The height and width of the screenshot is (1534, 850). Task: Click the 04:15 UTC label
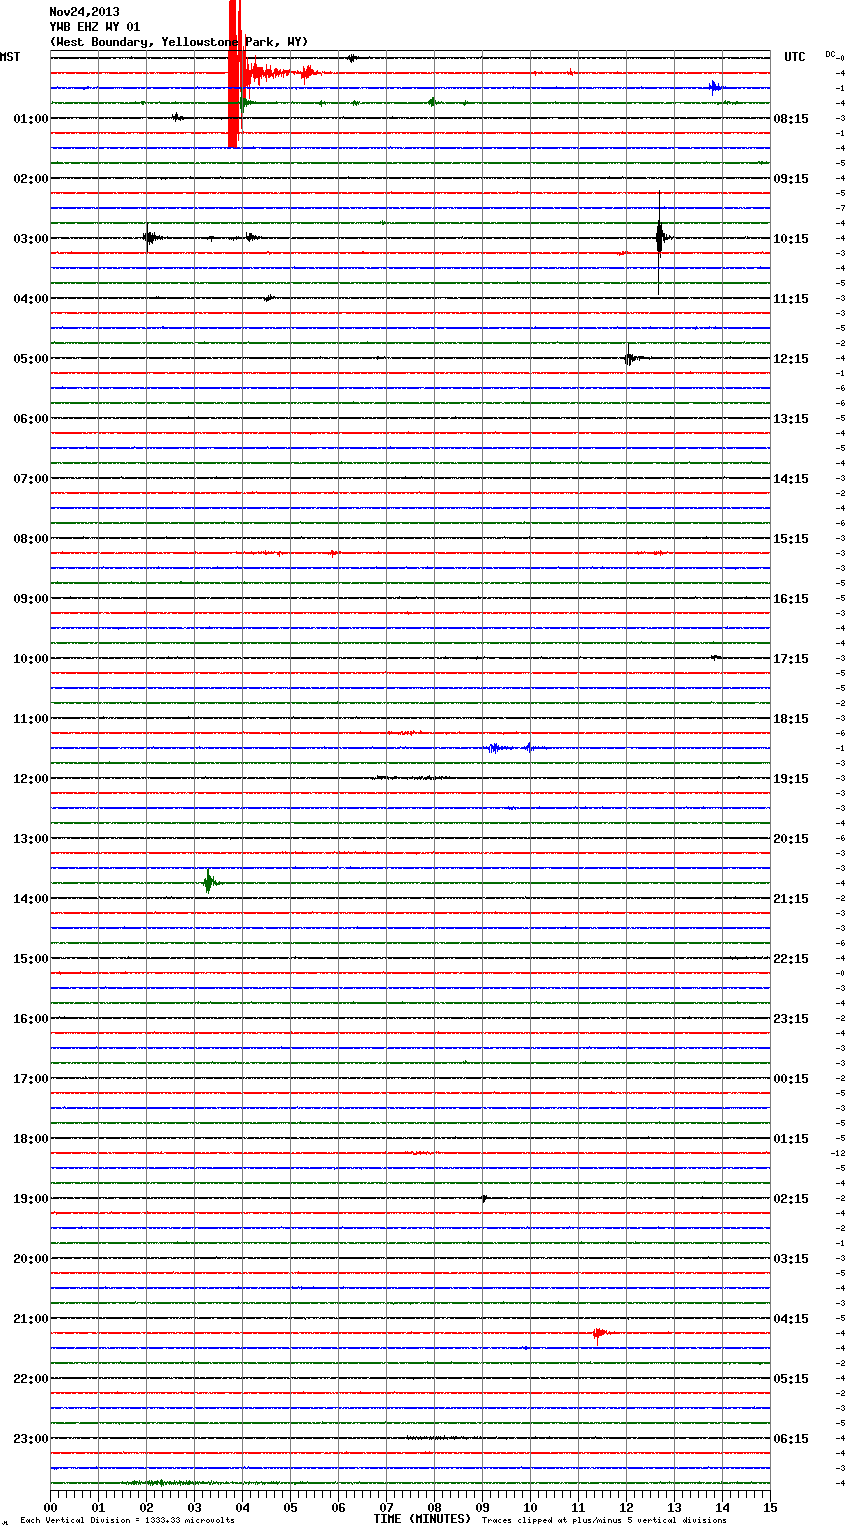point(791,1318)
